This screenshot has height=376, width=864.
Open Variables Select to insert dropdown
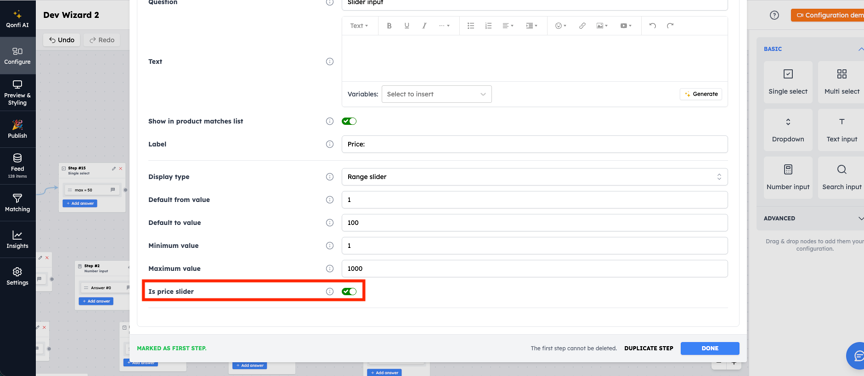coord(436,94)
